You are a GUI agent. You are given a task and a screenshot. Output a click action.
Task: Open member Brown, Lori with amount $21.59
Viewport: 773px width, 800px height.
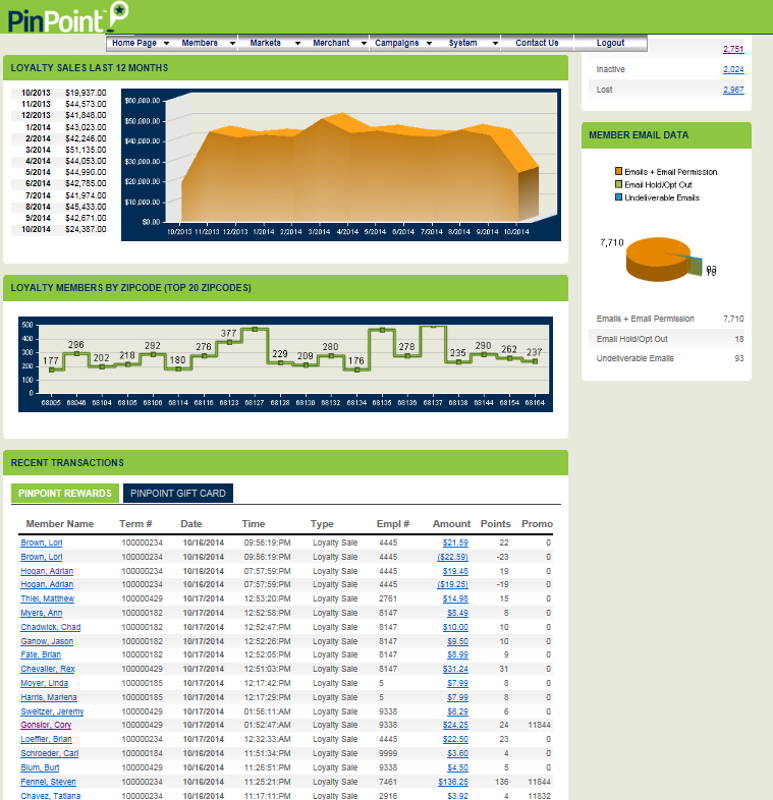(41, 543)
